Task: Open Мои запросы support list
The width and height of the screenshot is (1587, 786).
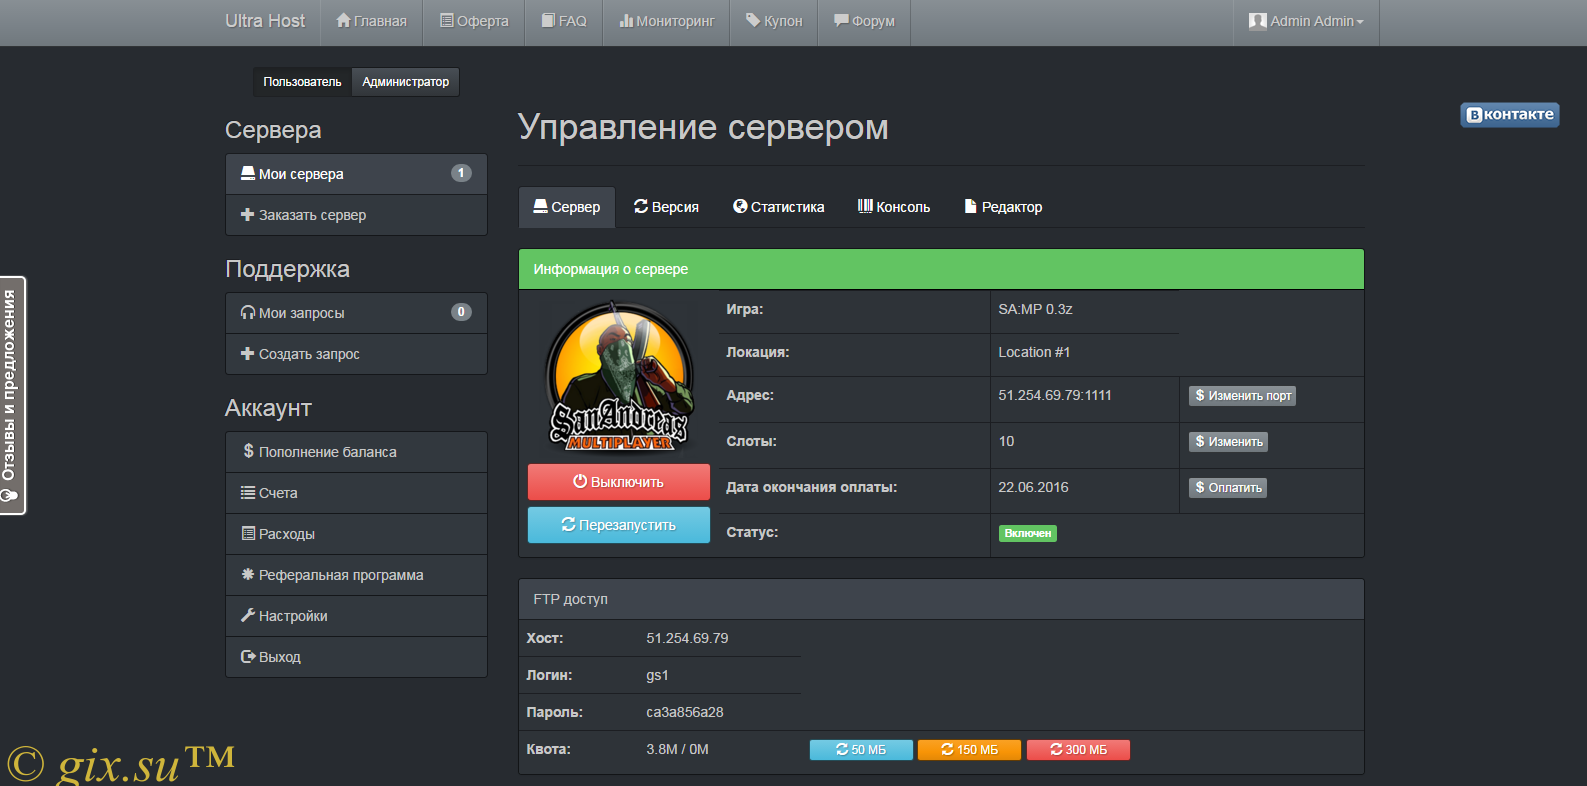Action: pyautogui.click(x=356, y=313)
